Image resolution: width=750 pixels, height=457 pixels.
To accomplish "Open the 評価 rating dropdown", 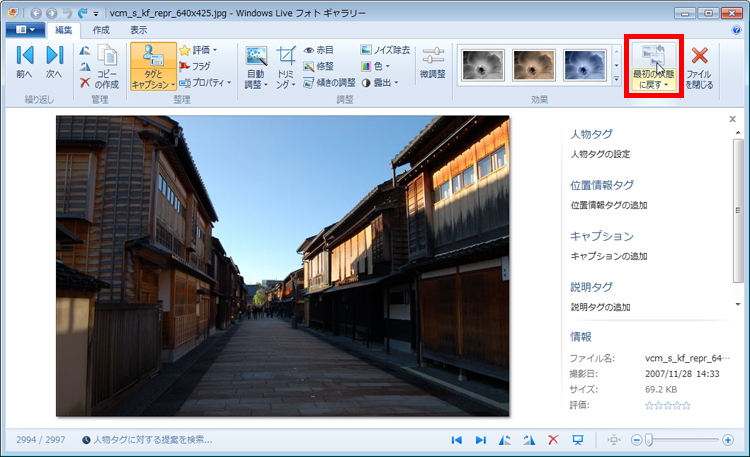I will click(198, 50).
